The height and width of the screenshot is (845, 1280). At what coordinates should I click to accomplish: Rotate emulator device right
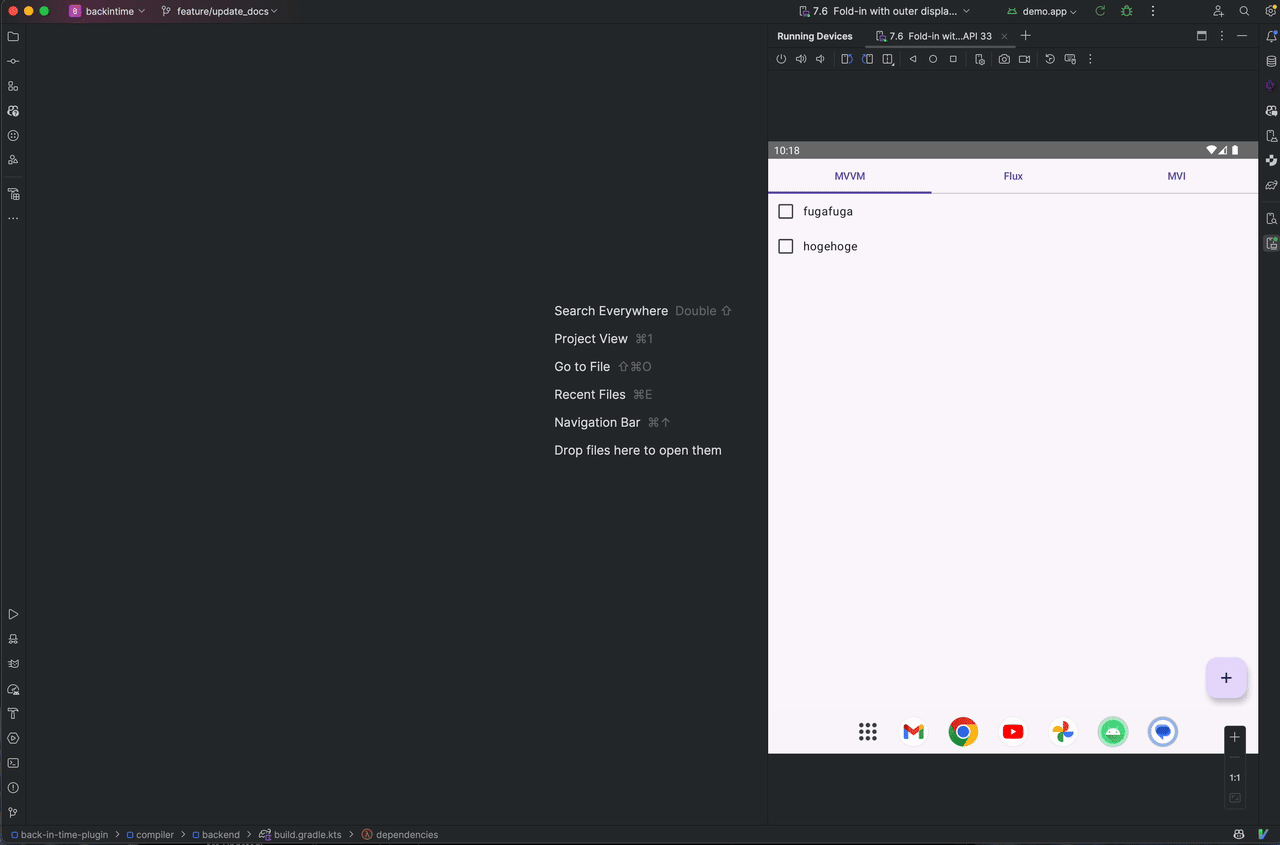coord(867,59)
